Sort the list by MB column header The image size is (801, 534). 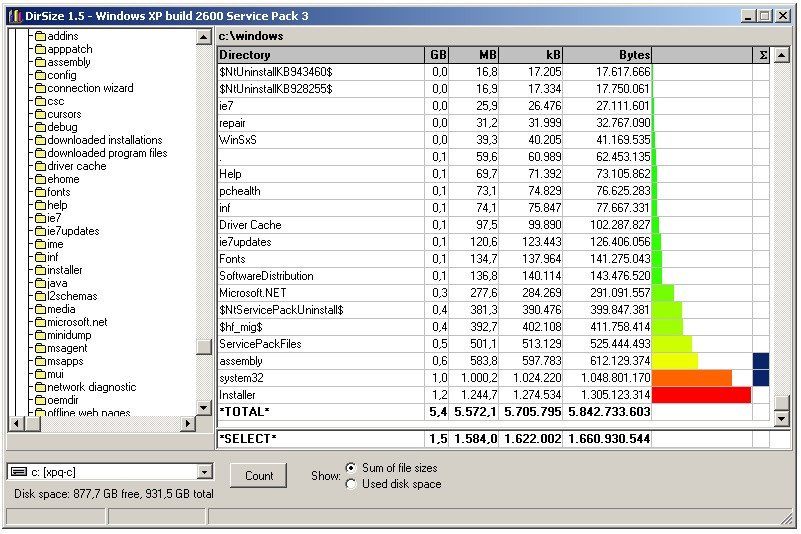pyautogui.click(x=474, y=55)
